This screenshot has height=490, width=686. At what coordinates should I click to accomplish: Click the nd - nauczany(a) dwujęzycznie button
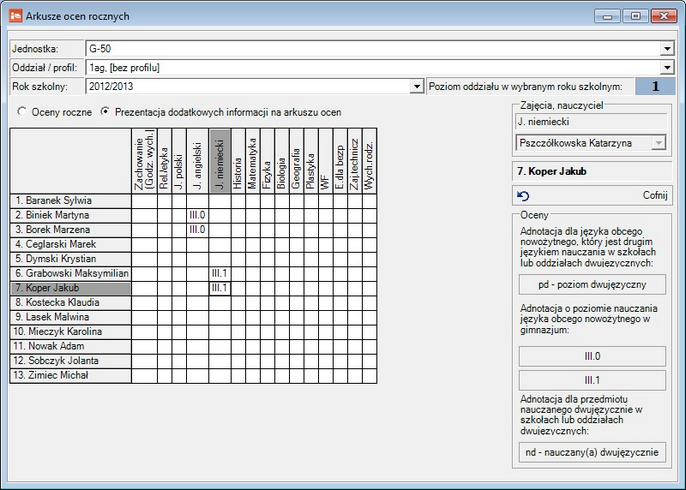coord(592,452)
